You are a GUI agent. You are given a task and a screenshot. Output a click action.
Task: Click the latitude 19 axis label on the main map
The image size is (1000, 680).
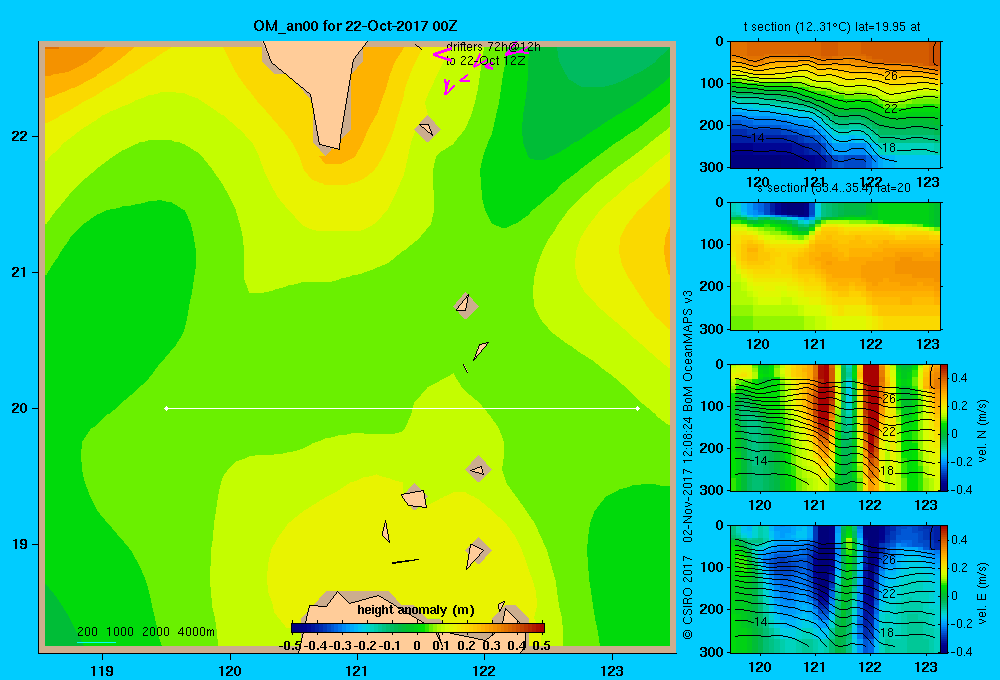coord(19,544)
